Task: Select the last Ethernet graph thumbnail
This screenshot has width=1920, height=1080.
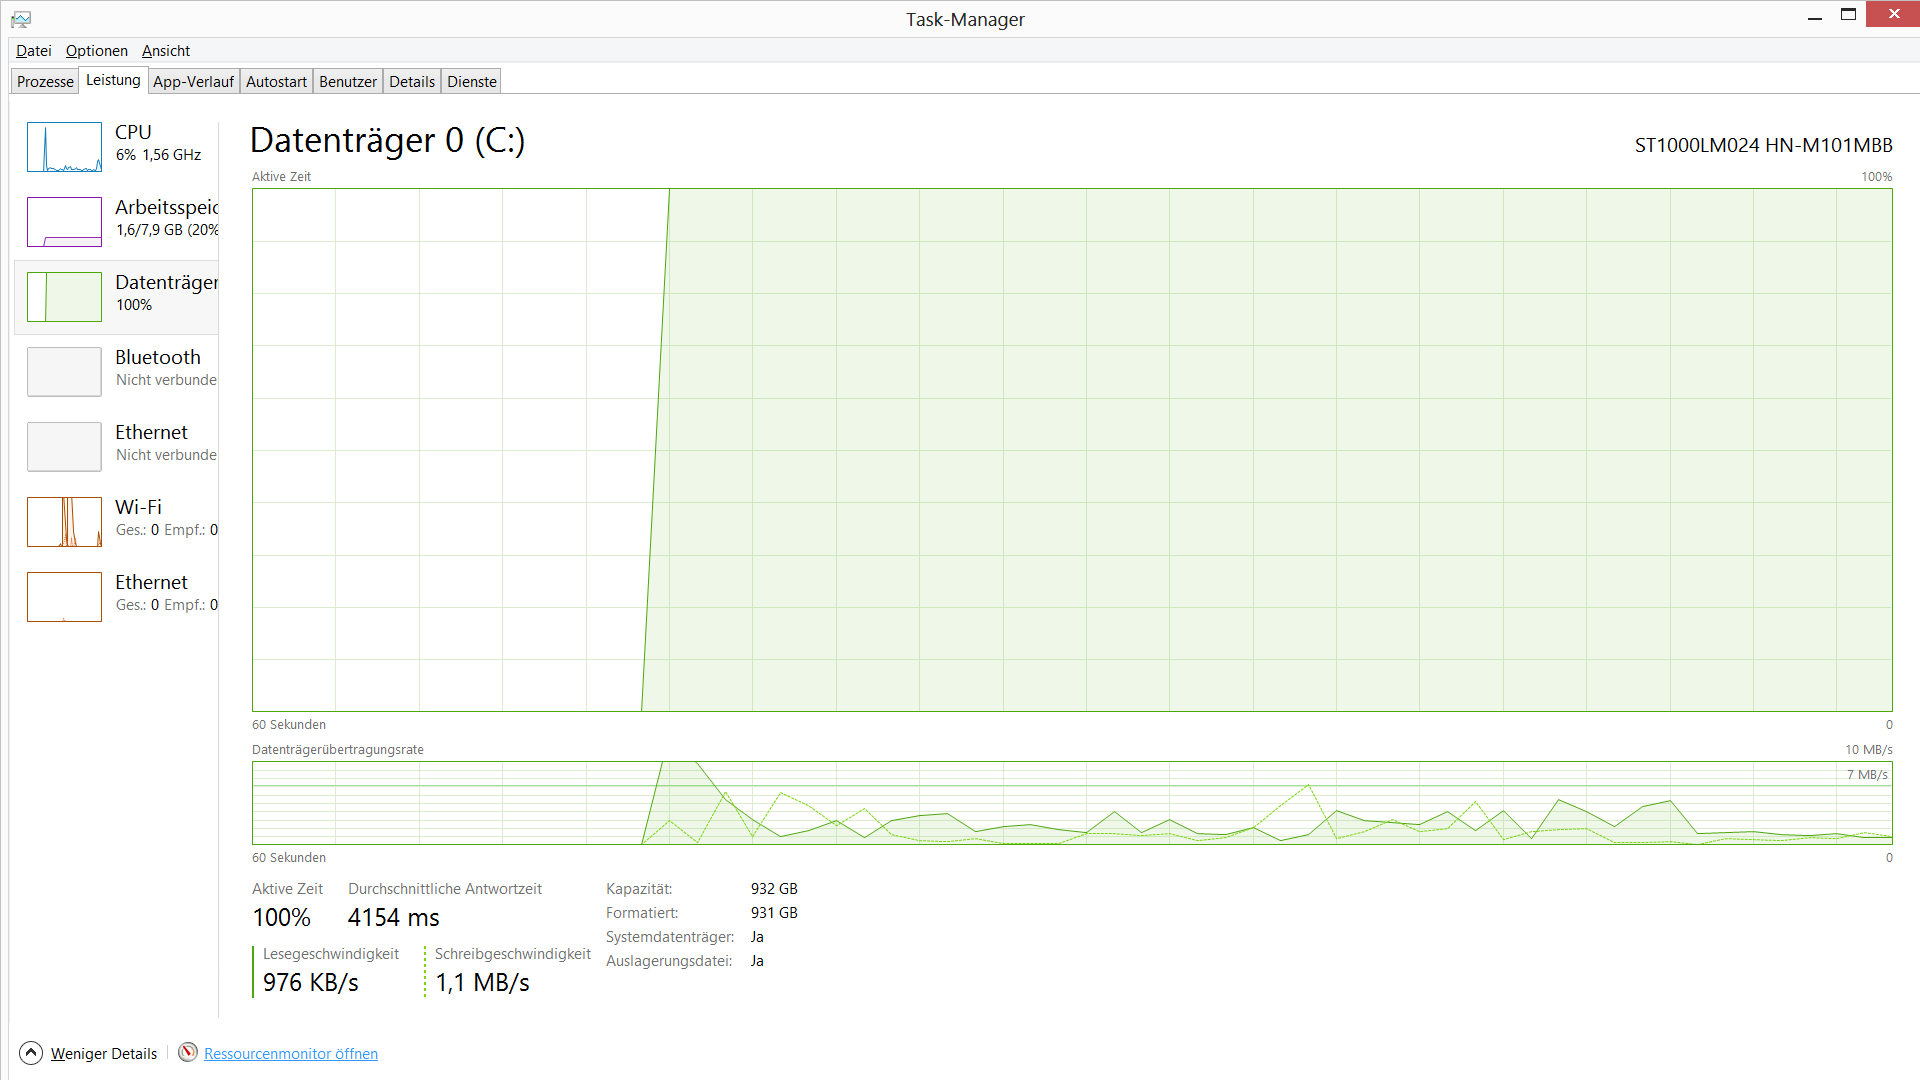Action: (64, 597)
